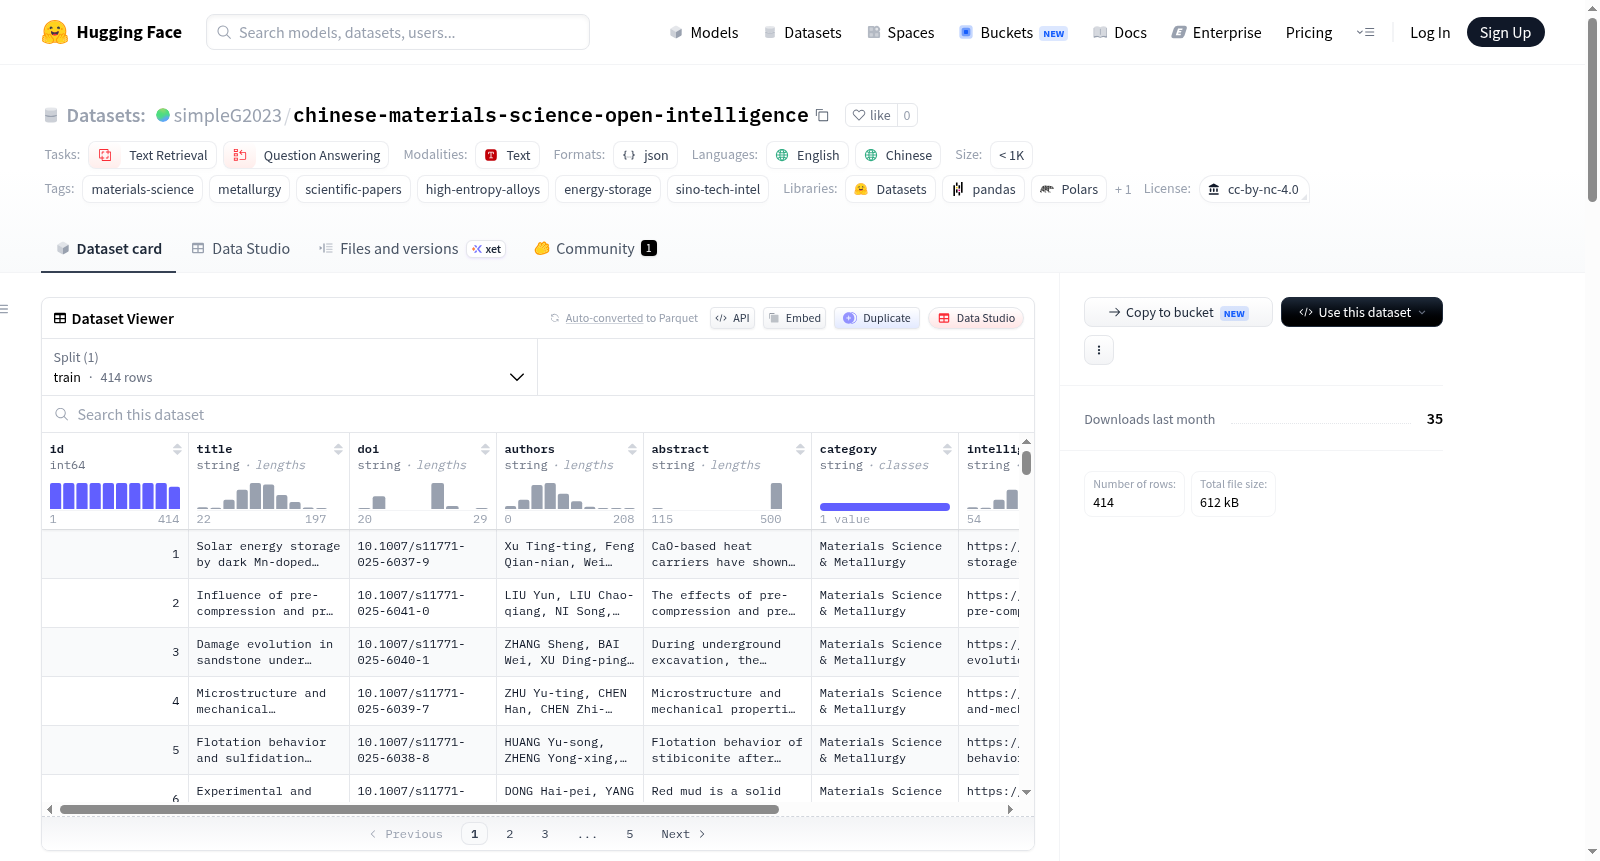Sort the category column
Screen dimensions: 1600x861
(x=947, y=449)
